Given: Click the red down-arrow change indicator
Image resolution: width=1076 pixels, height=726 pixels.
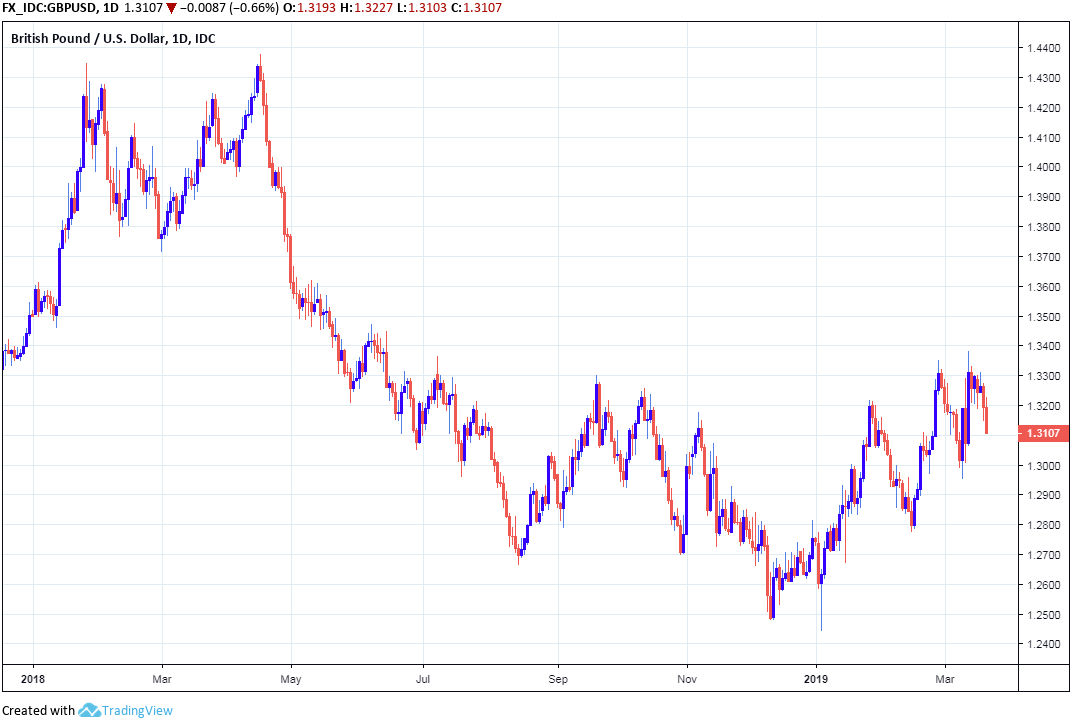Looking at the screenshot, I should coord(172,8).
